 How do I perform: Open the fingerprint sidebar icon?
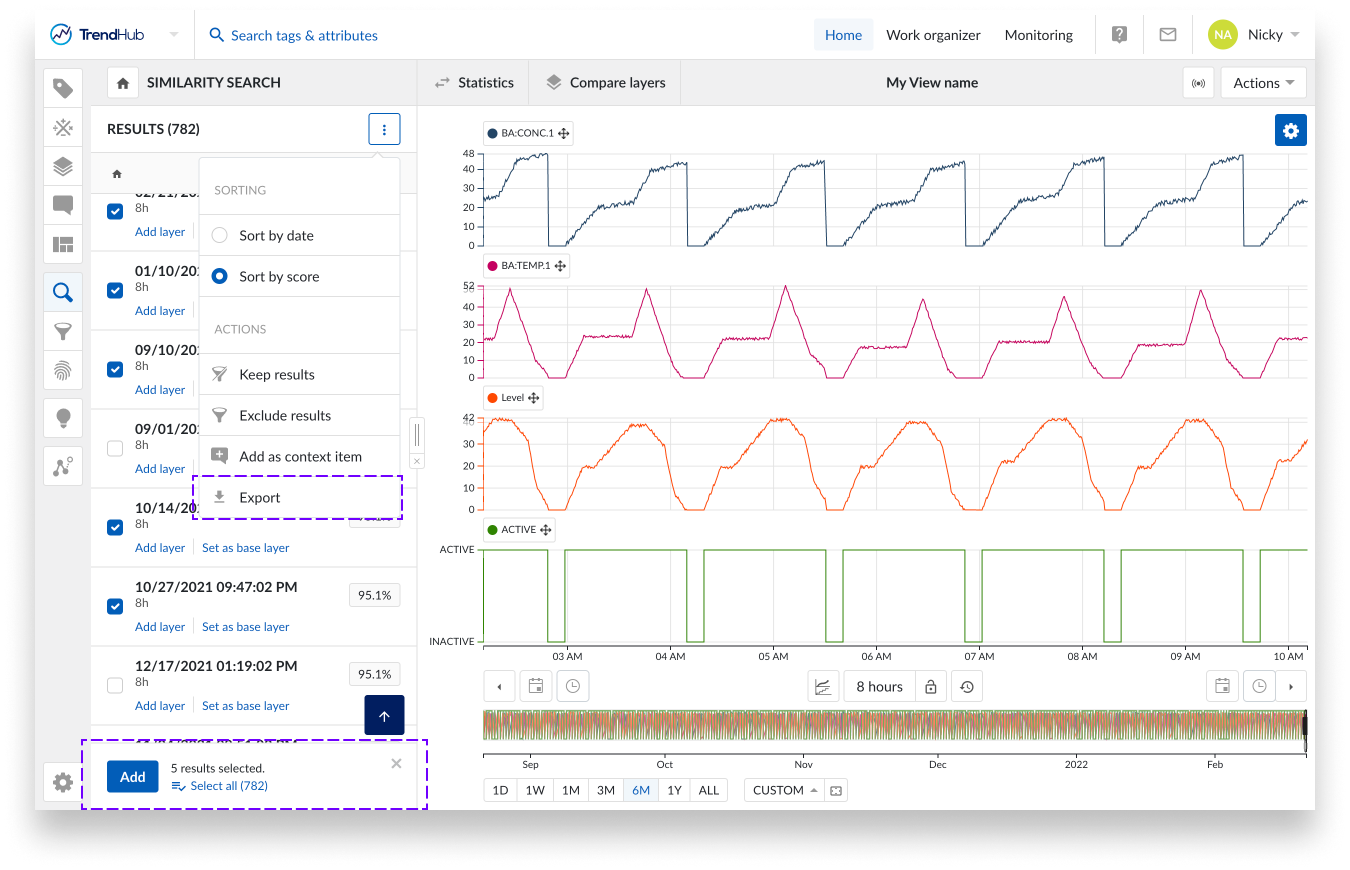63,371
